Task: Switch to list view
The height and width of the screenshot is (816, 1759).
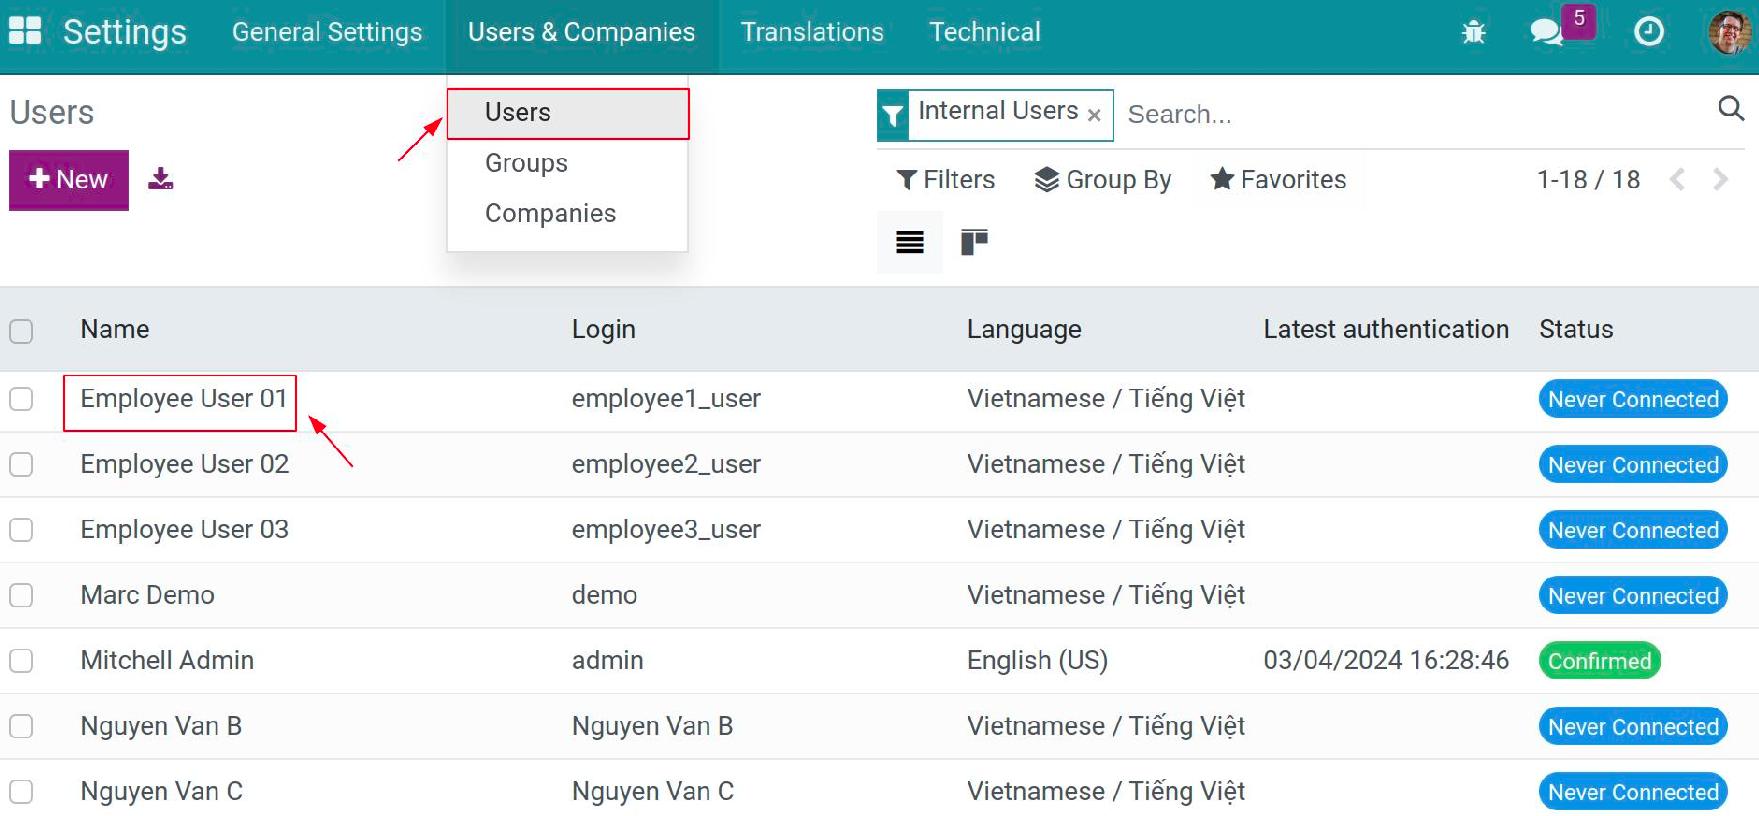Action: [909, 242]
